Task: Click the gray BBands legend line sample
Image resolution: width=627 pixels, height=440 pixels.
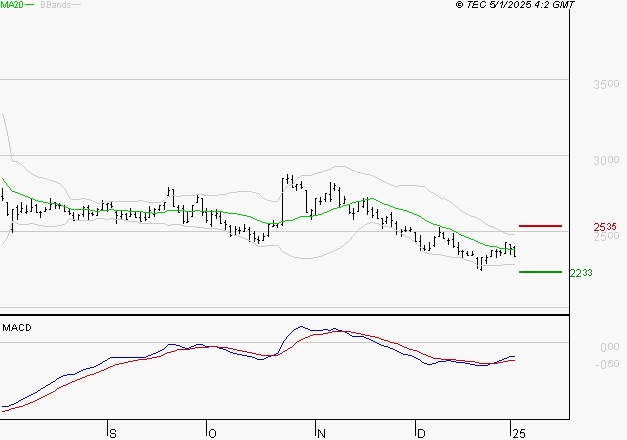Action: click(76, 6)
